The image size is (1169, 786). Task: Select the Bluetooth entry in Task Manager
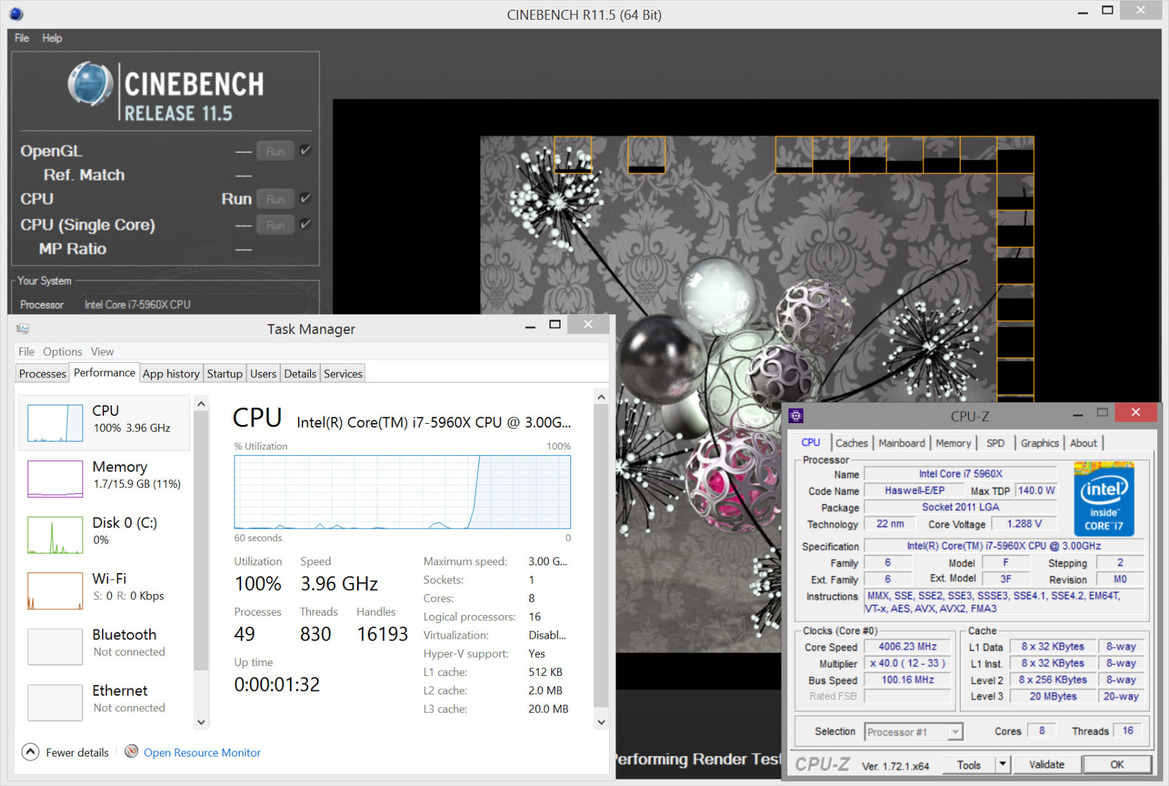pos(104,646)
